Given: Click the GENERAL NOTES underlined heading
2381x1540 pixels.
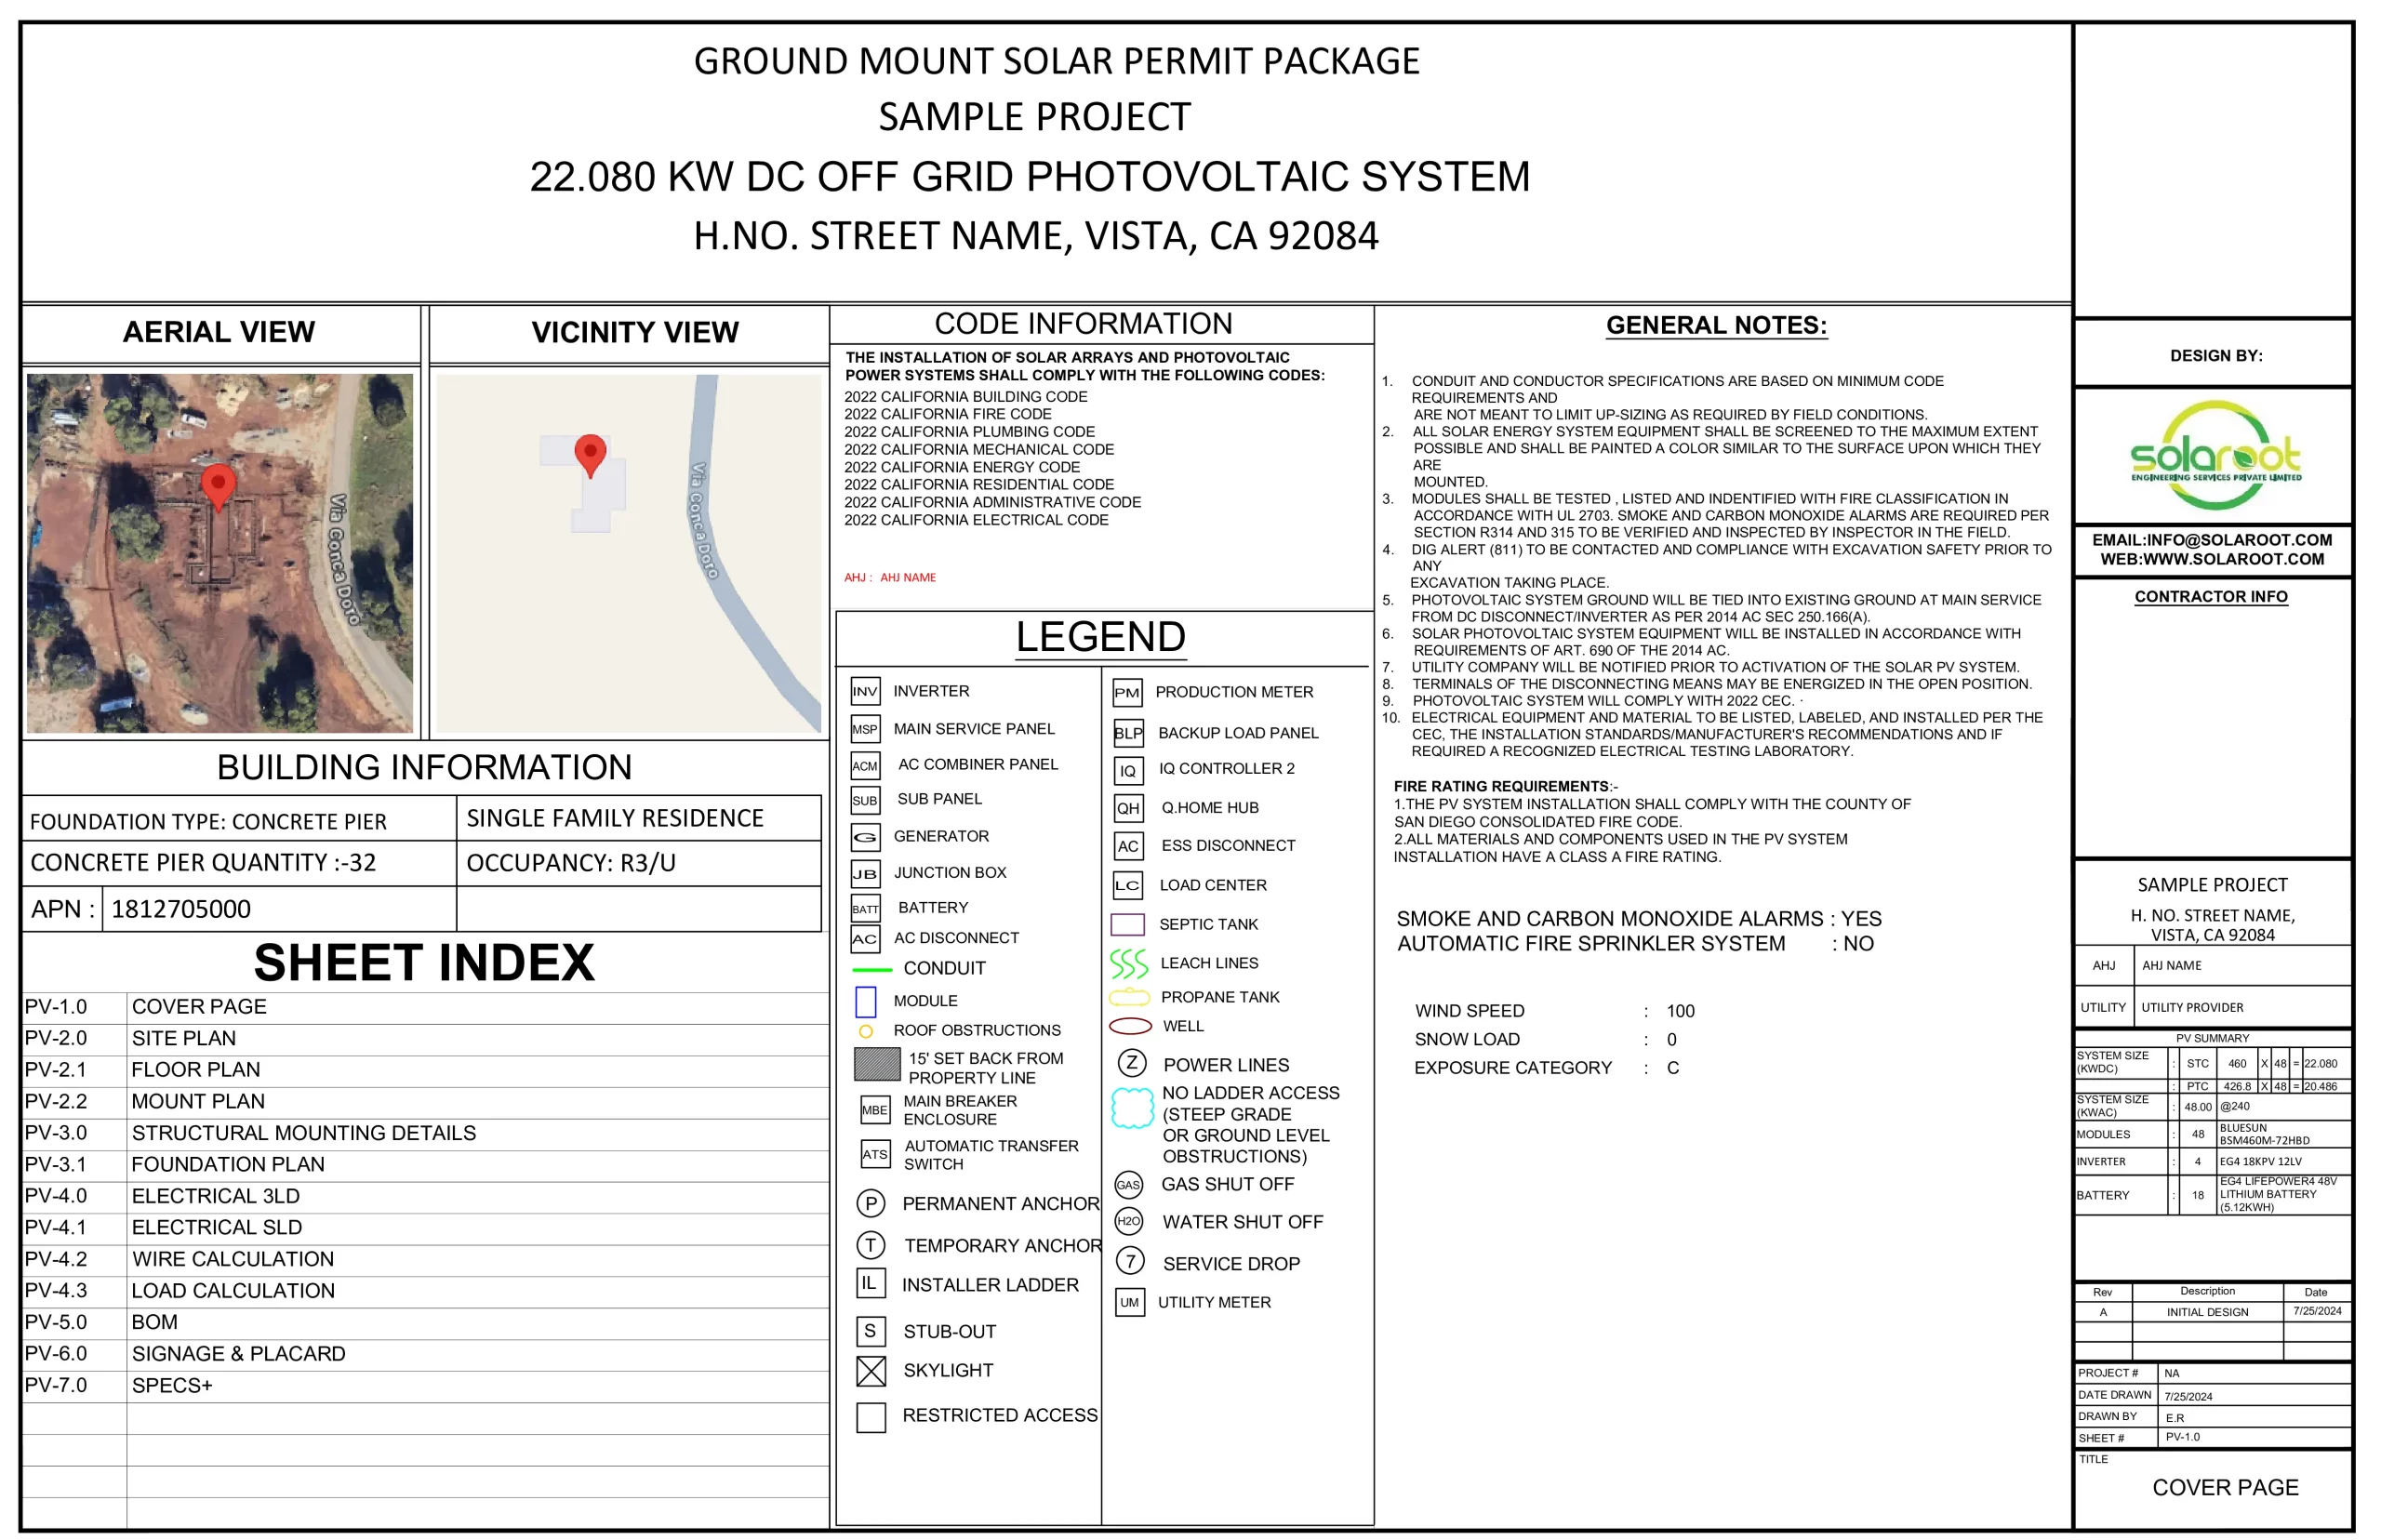Looking at the screenshot, I should tap(1716, 326).
